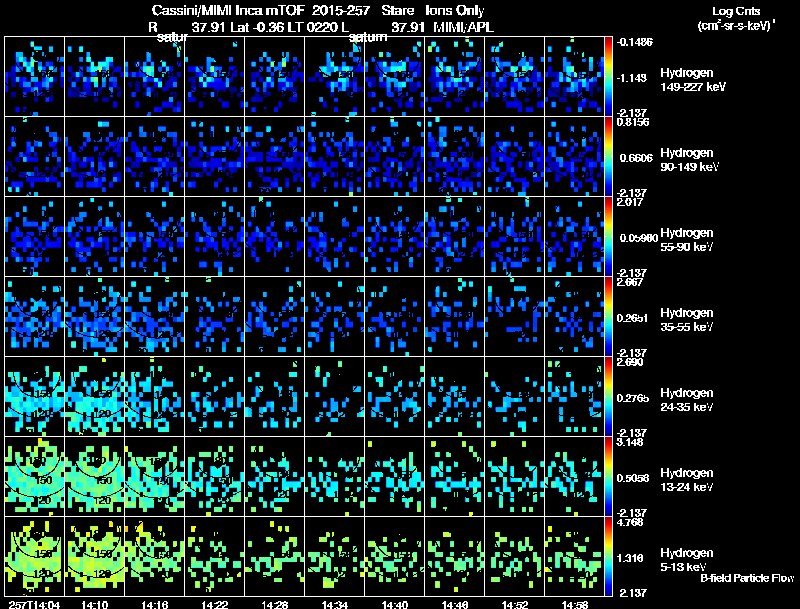This screenshot has height=609, width=800.
Task: Click the Hydrogen 5-13 keV color bar
Action: coord(610,555)
